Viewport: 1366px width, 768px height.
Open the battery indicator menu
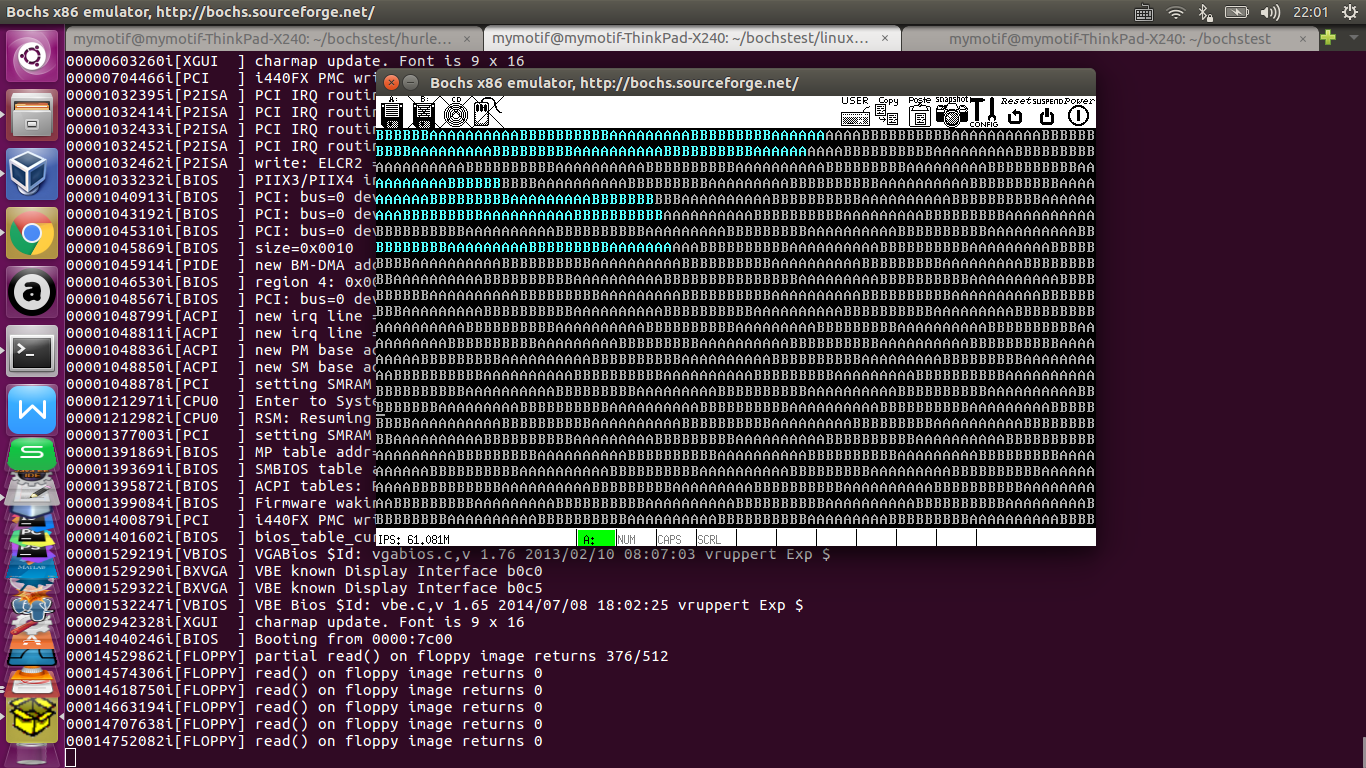[x=1237, y=12]
